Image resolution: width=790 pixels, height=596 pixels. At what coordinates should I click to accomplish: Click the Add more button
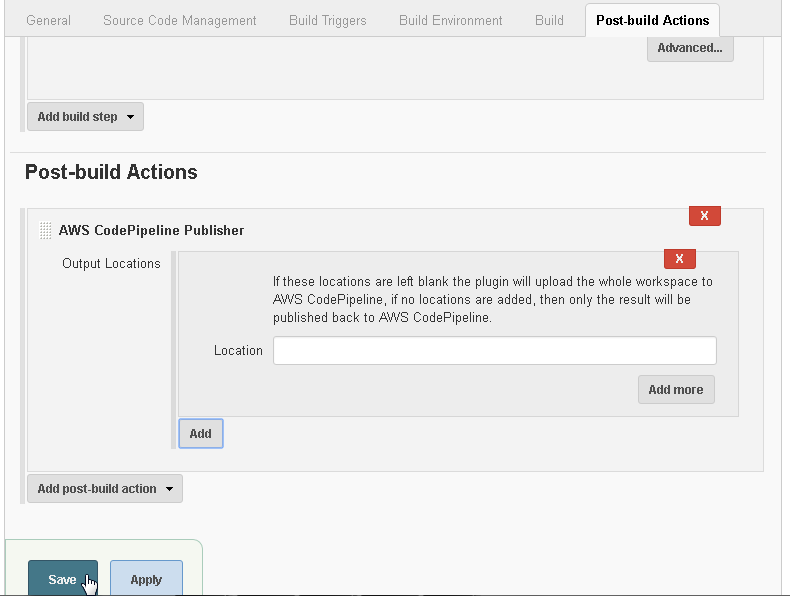676,389
